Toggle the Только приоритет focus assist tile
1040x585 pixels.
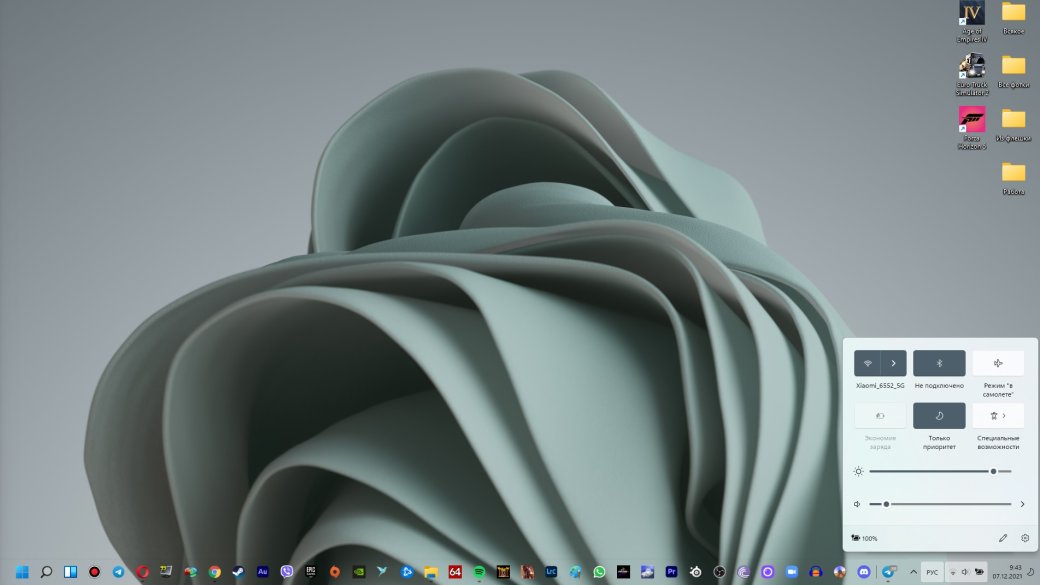(939, 416)
